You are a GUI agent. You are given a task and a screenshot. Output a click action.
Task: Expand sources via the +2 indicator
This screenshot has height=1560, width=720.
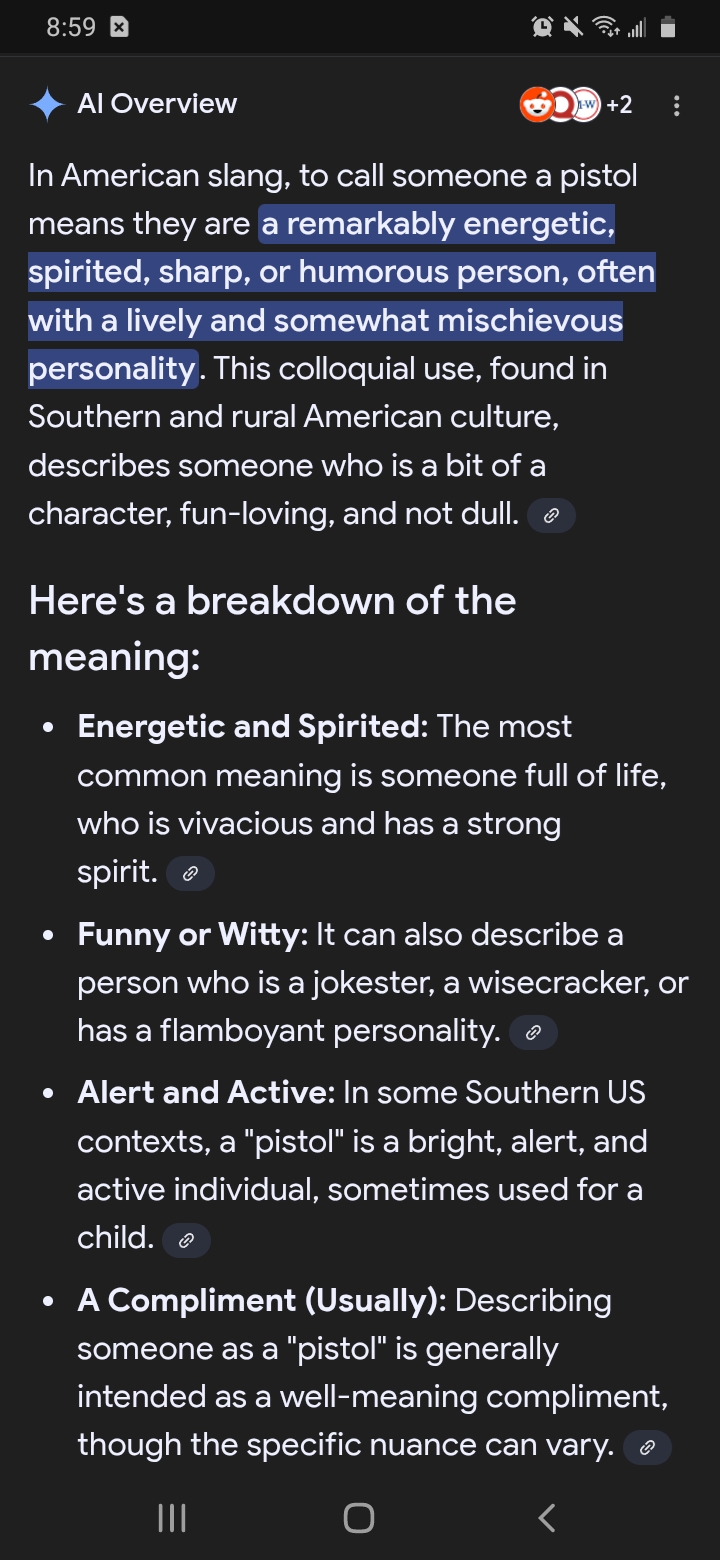(619, 105)
